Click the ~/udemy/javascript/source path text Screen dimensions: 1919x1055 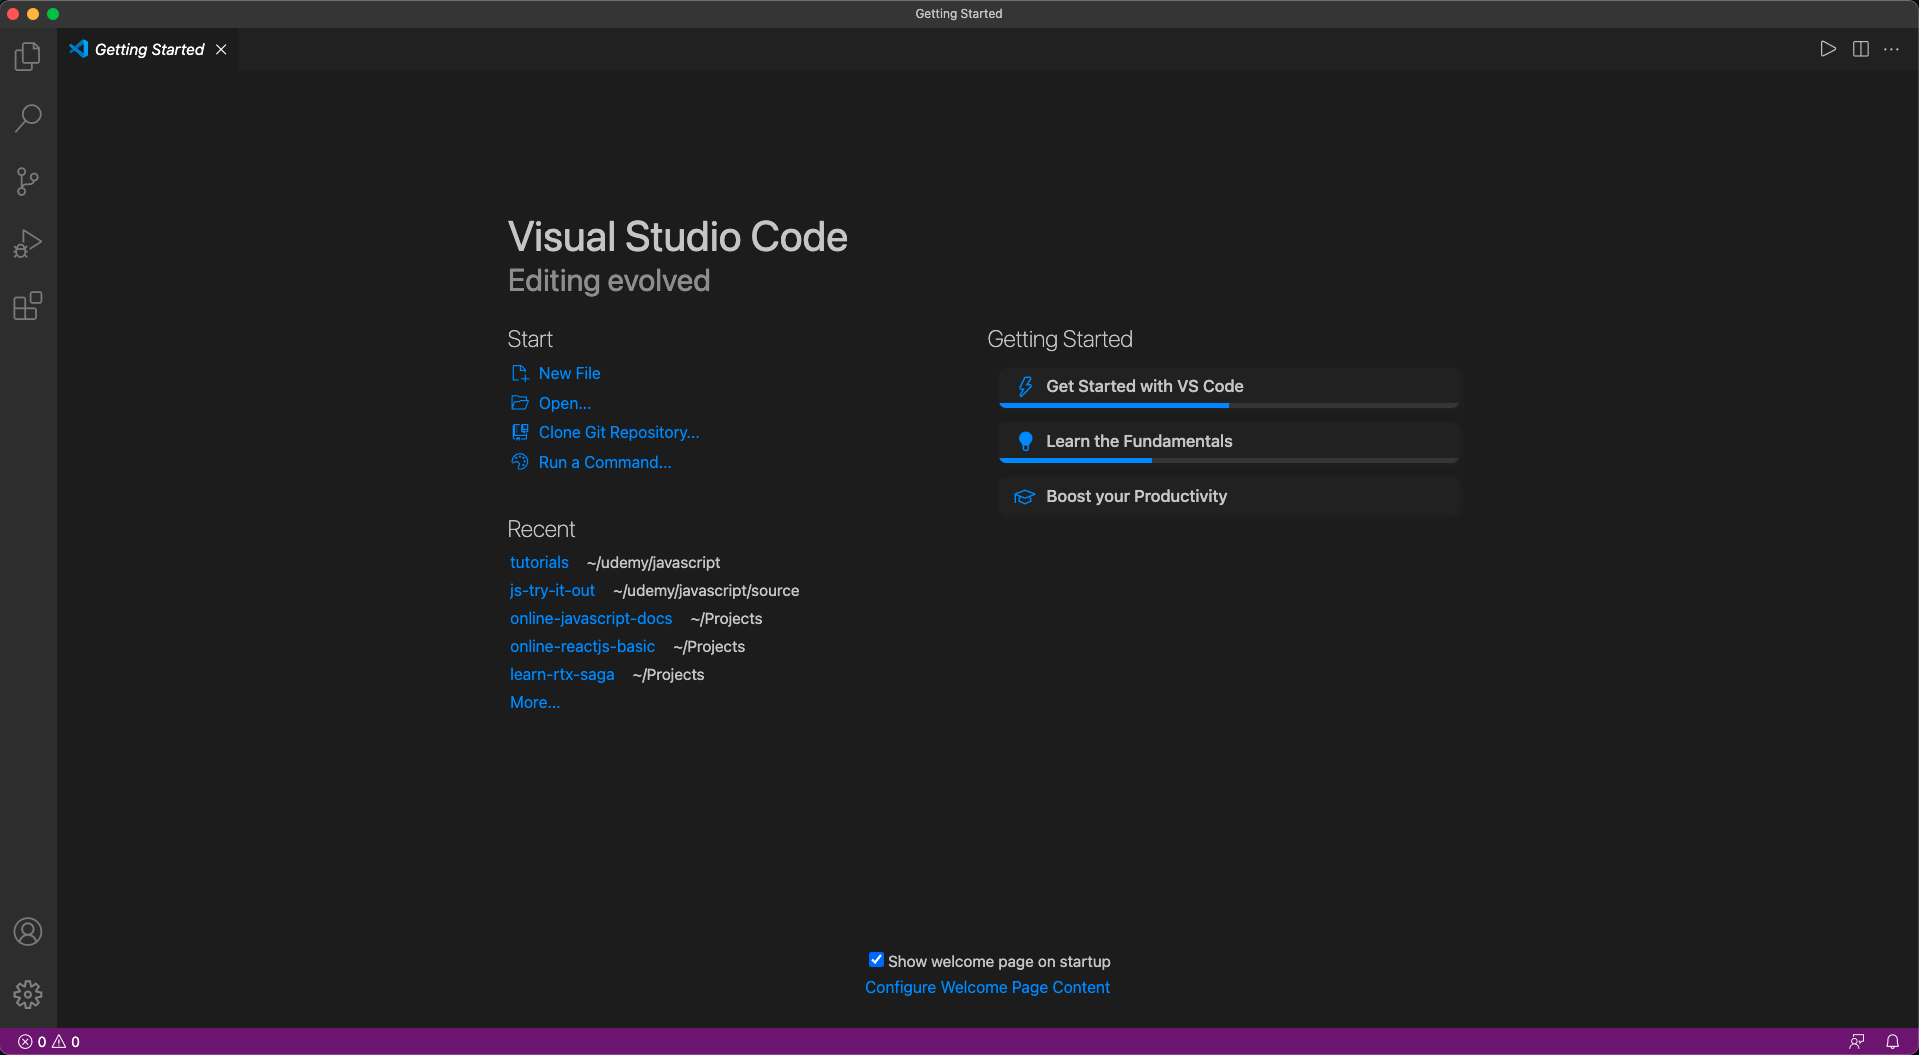pos(706,590)
